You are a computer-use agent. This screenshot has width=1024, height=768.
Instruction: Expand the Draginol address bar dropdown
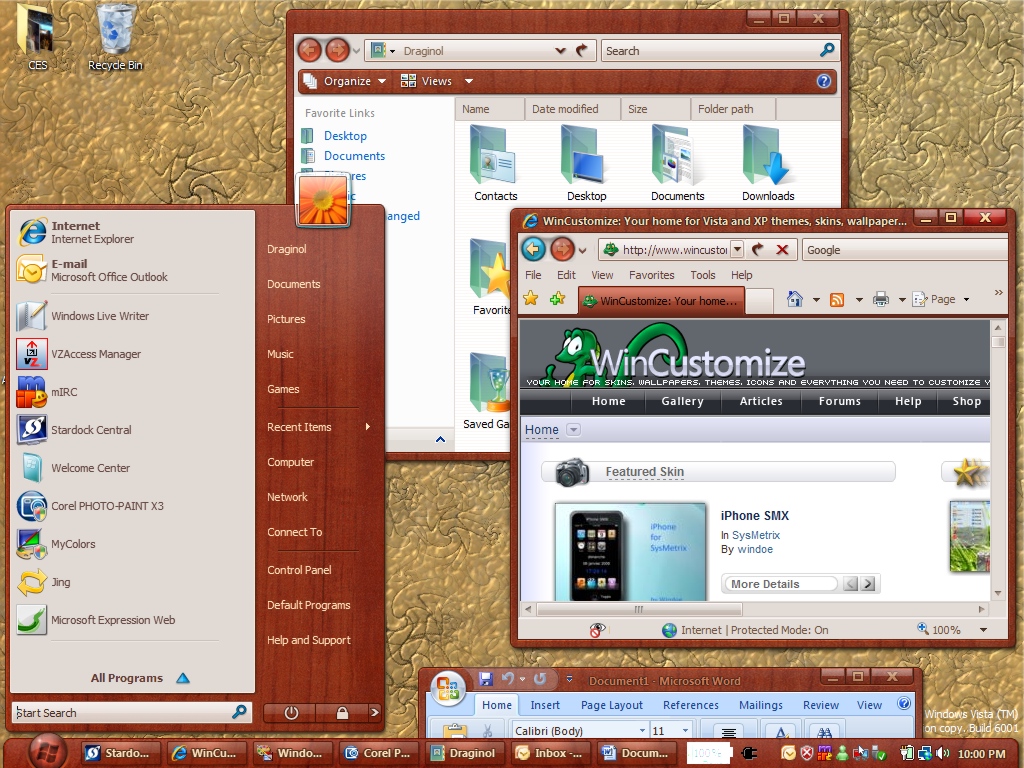[x=560, y=50]
